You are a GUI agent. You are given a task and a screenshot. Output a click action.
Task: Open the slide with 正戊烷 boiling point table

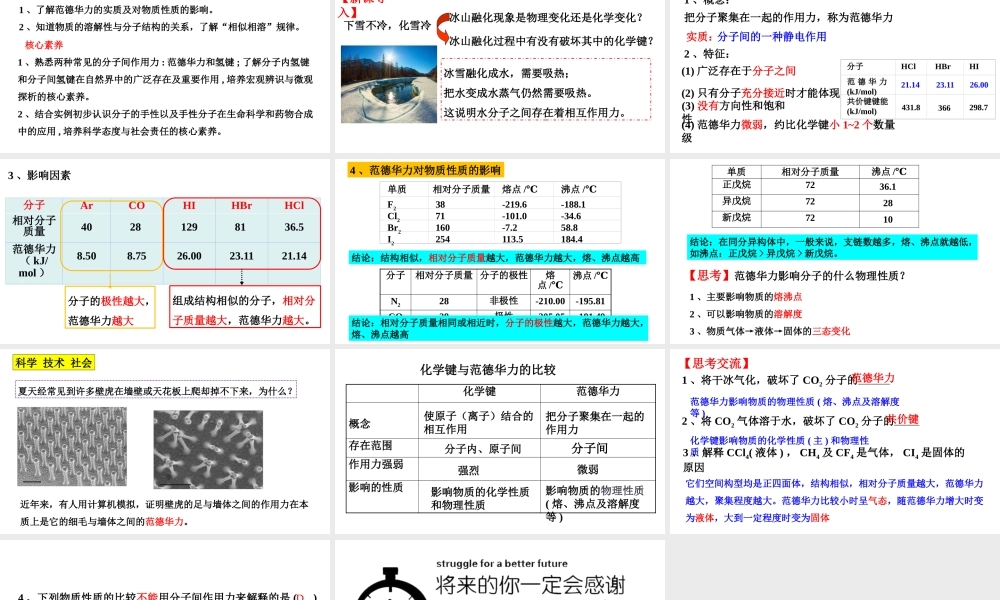(x=835, y=252)
